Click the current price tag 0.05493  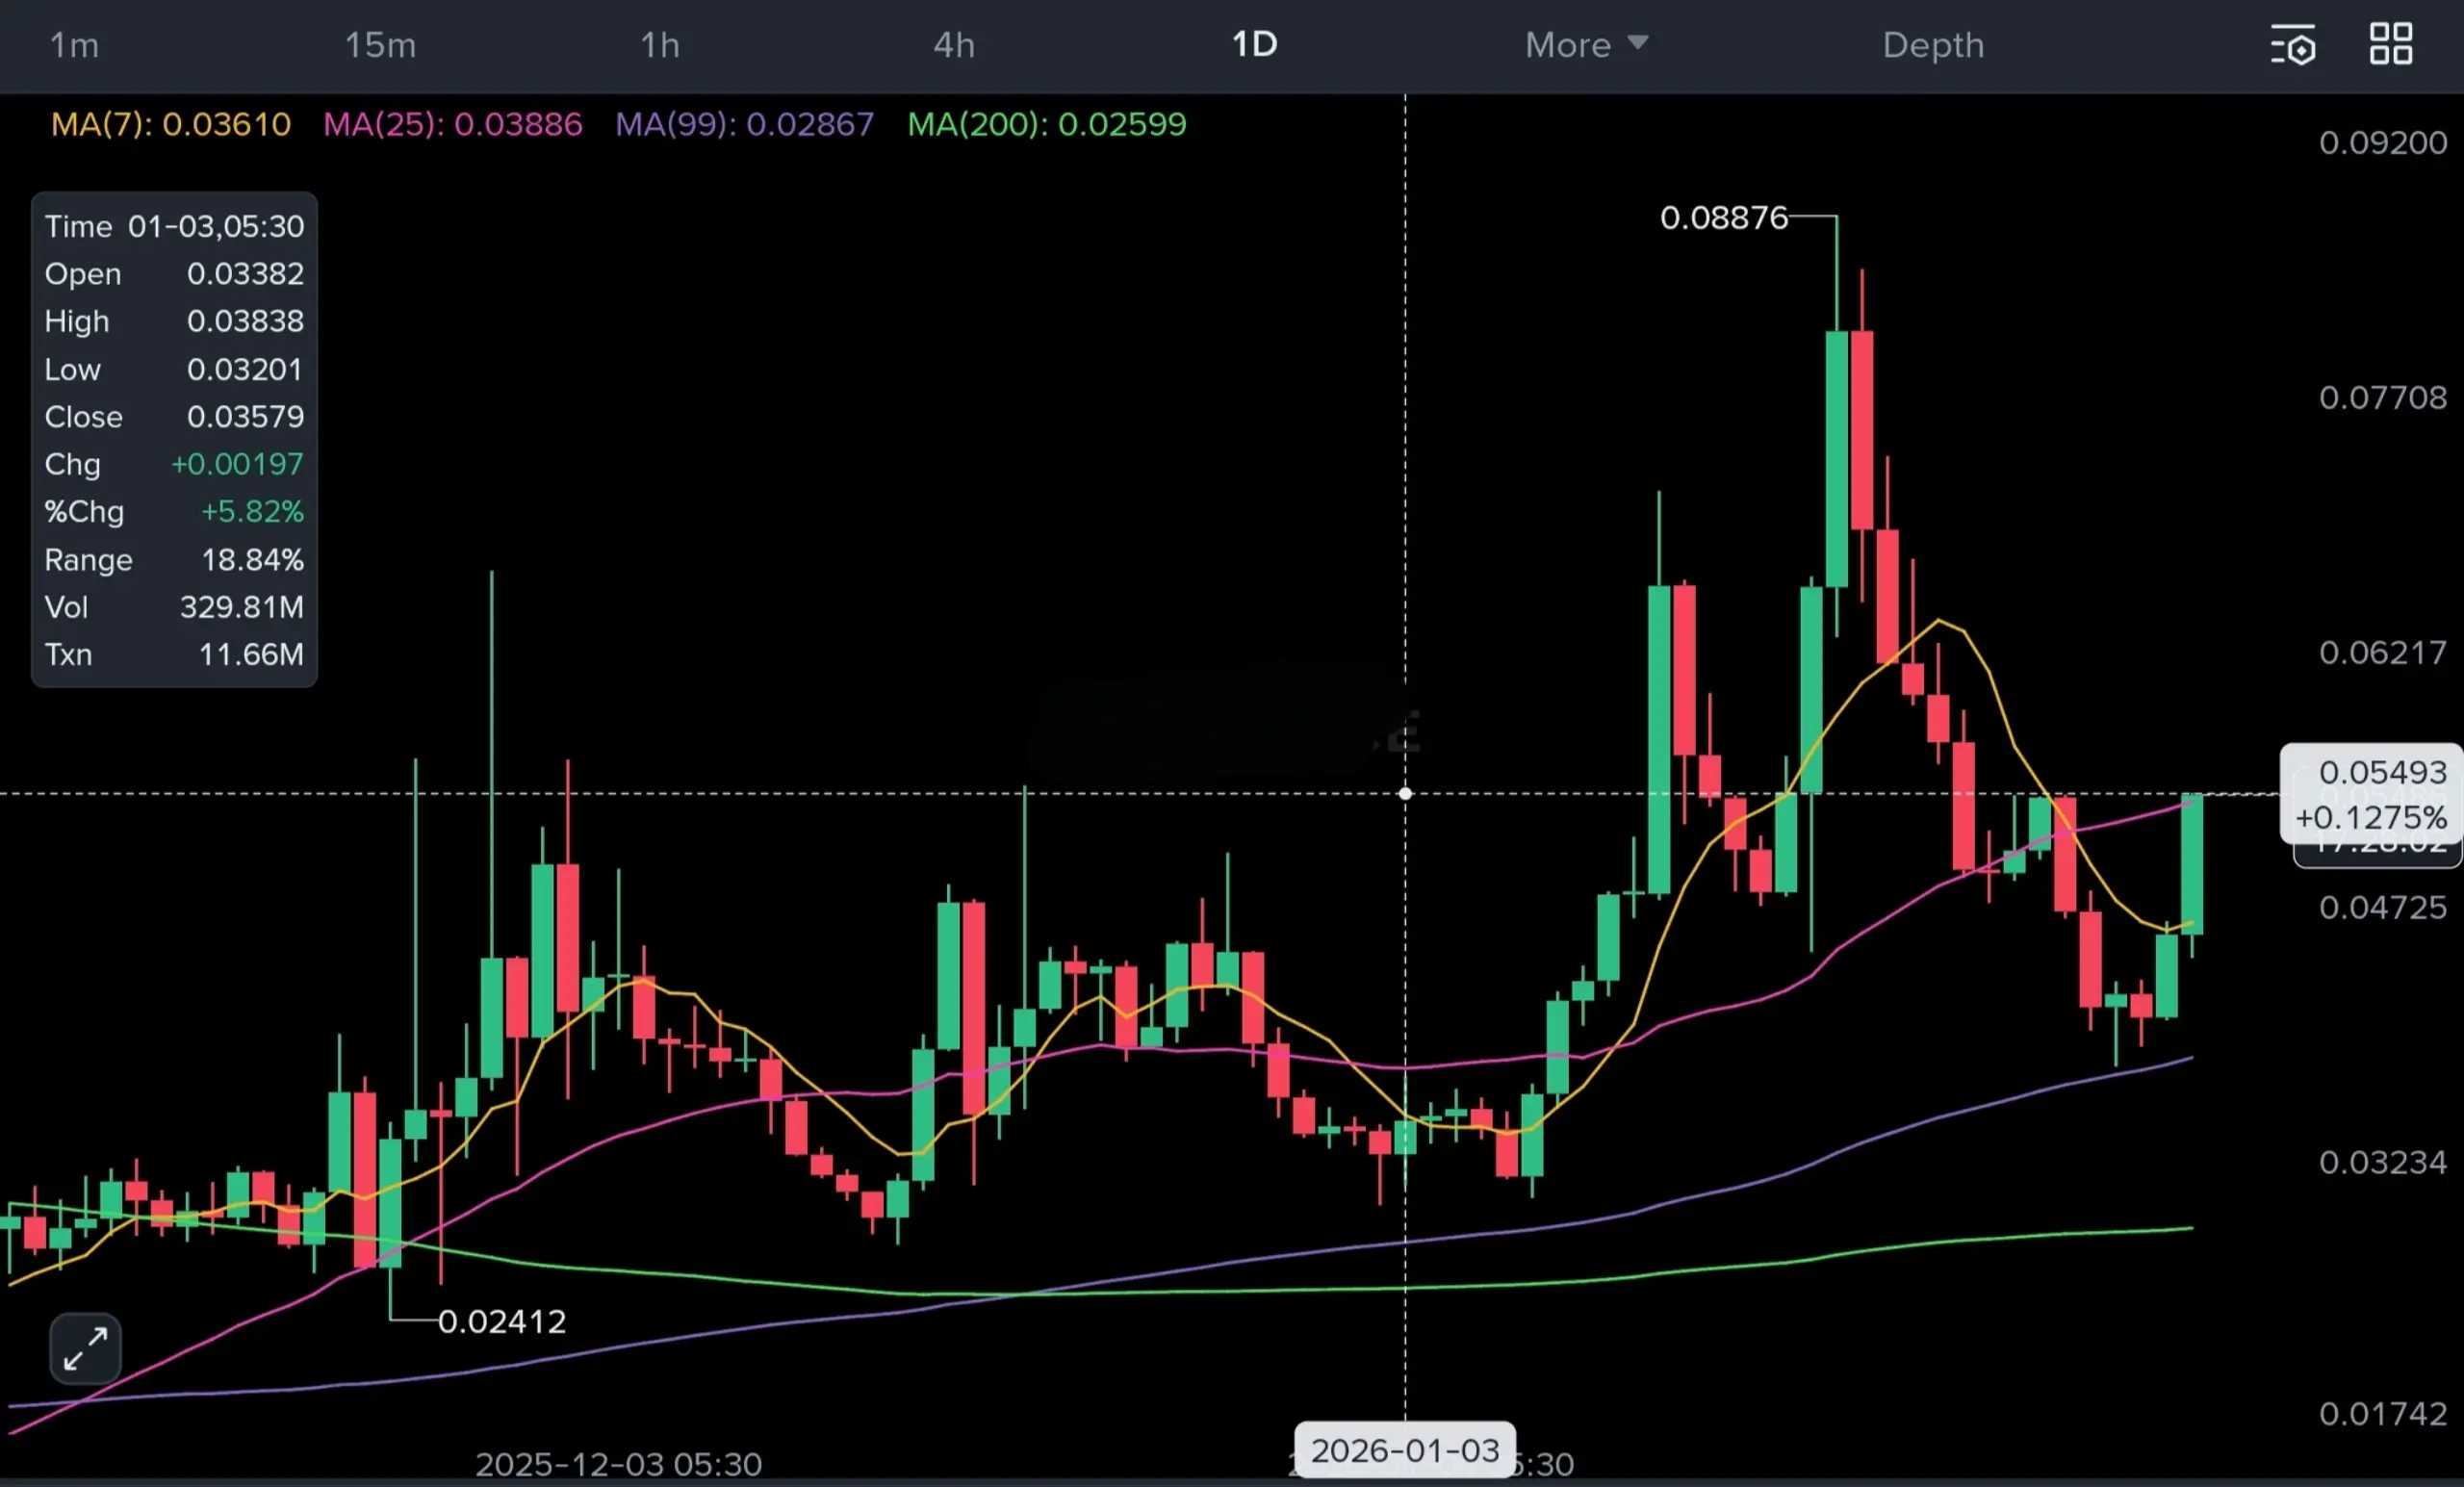click(x=2370, y=794)
